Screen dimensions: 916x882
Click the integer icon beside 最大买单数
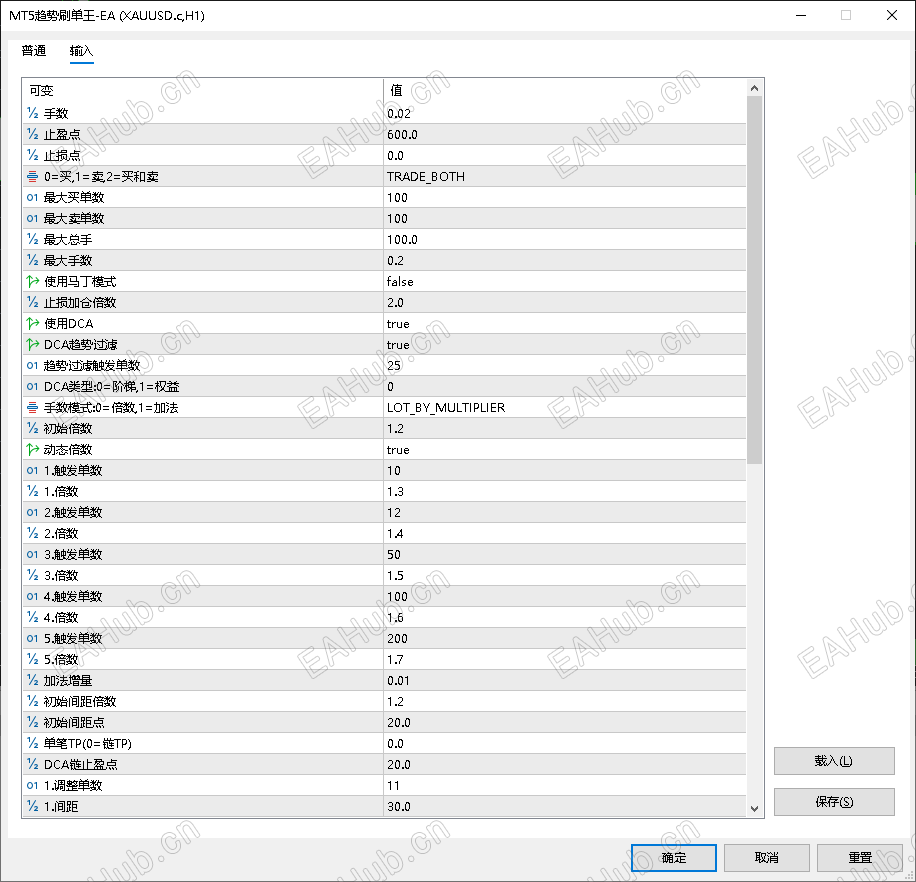(x=33, y=197)
